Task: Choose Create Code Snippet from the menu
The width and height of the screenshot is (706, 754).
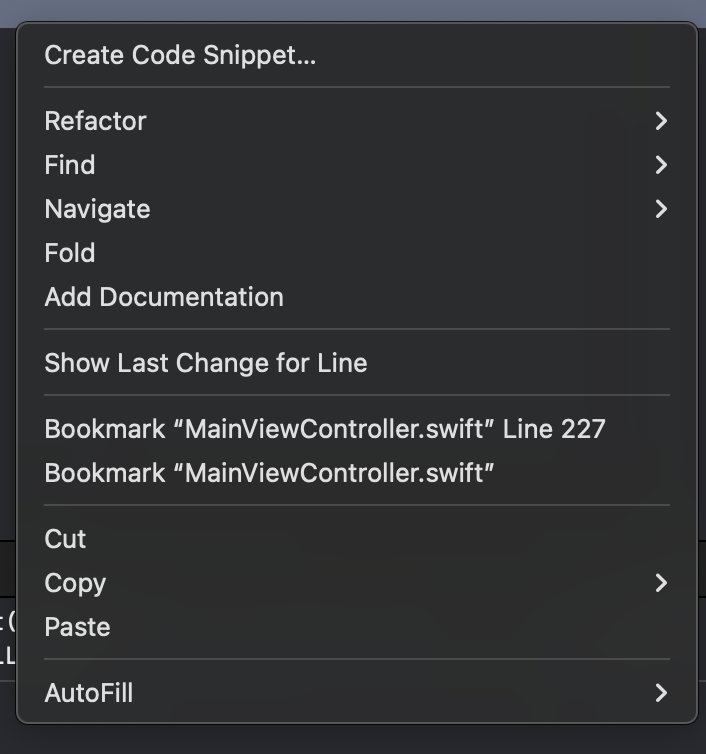Action: click(180, 55)
